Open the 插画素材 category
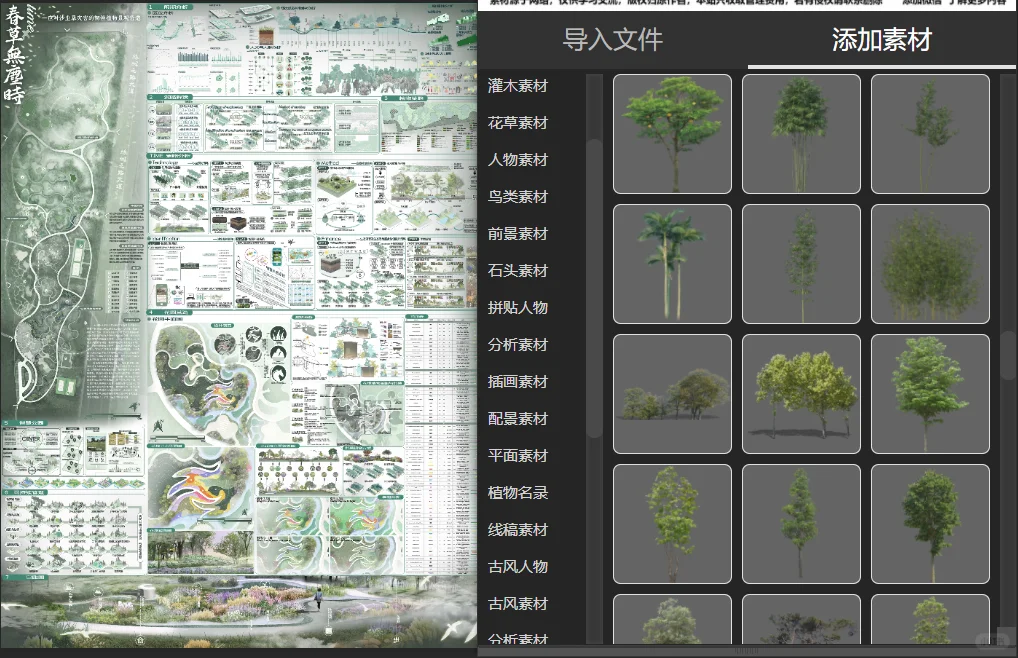1018x658 pixels. tap(516, 381)
